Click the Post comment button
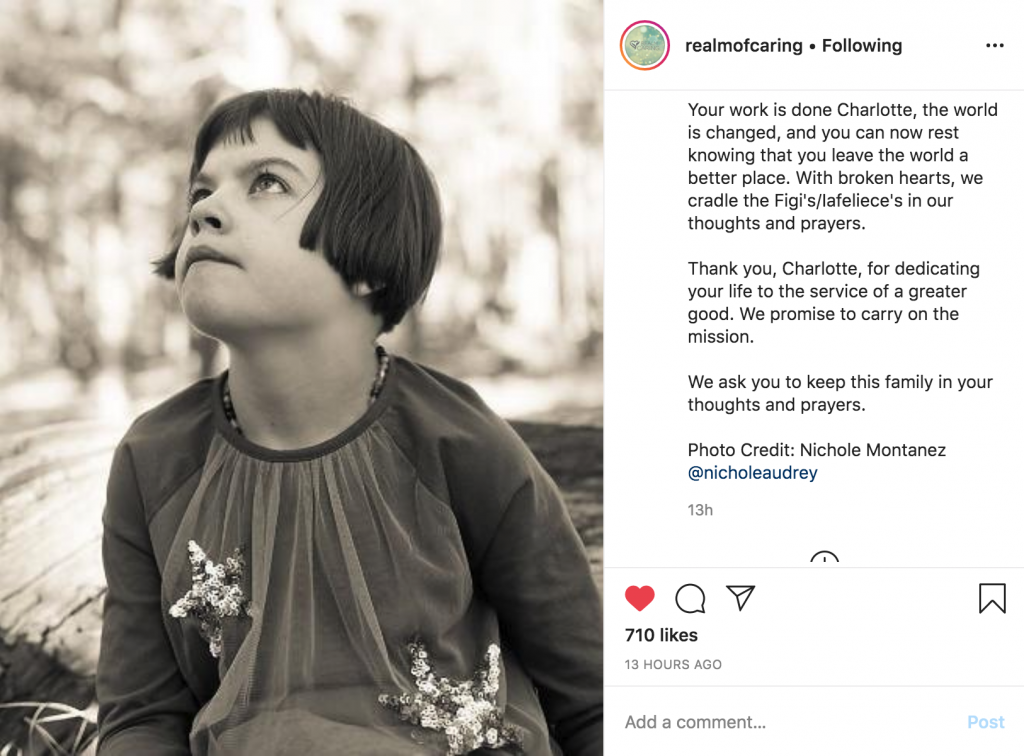Viewport: 1024px width, 756px height. [985, 722]
